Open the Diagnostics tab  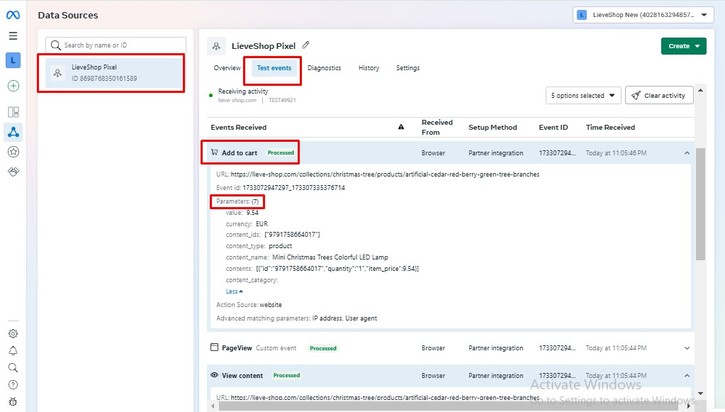pos(324,68)
